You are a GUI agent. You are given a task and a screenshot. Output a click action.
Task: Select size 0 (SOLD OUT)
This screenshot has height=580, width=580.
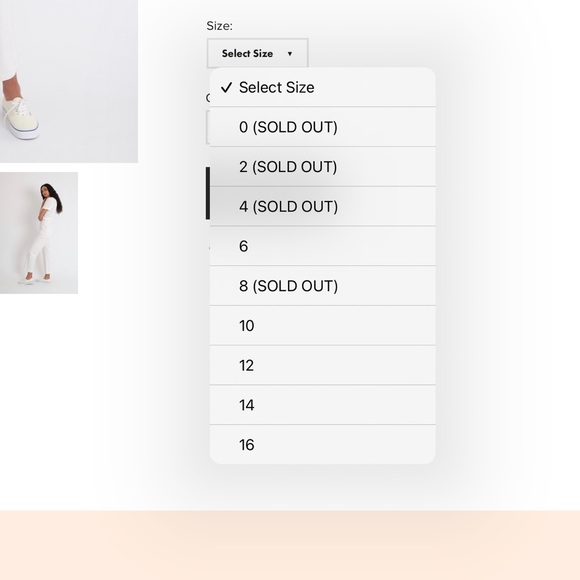point(323,127)
